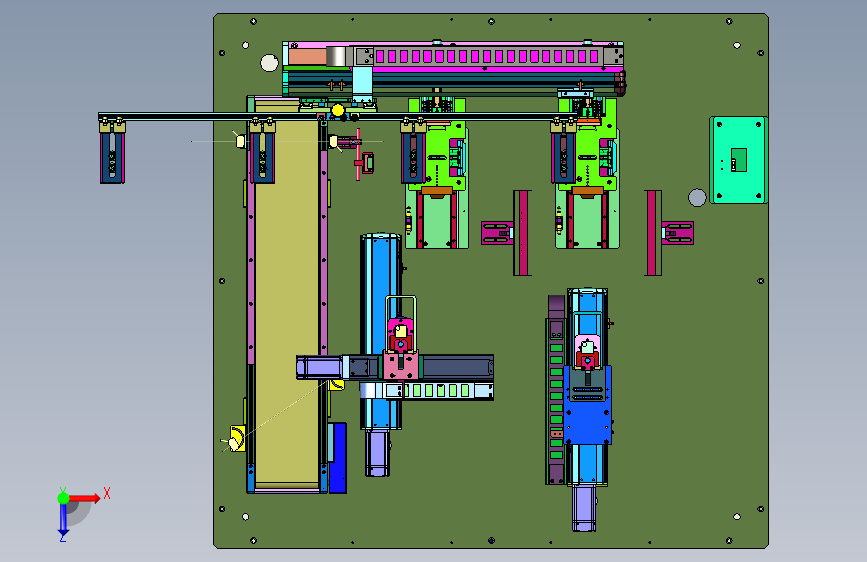The width and height of the screenshot is (867, 562).
Task: Select the teal control box on the base plate
Action: tap(739, 160)
